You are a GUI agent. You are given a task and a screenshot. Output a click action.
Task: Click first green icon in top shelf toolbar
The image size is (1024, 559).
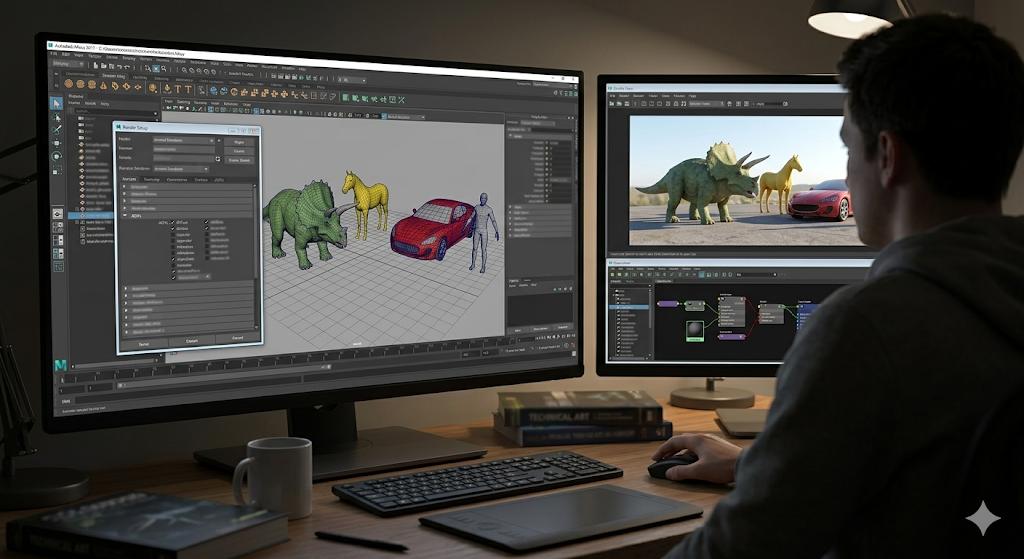[344, 98]
